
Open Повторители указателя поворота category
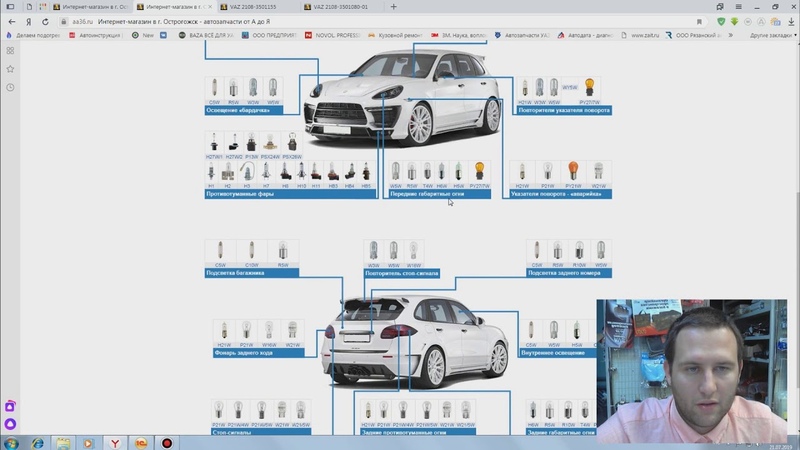coord(564,110)
